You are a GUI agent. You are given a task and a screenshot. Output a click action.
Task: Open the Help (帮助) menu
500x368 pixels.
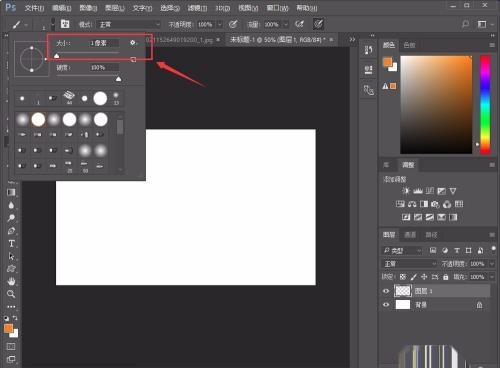(307, 8)
